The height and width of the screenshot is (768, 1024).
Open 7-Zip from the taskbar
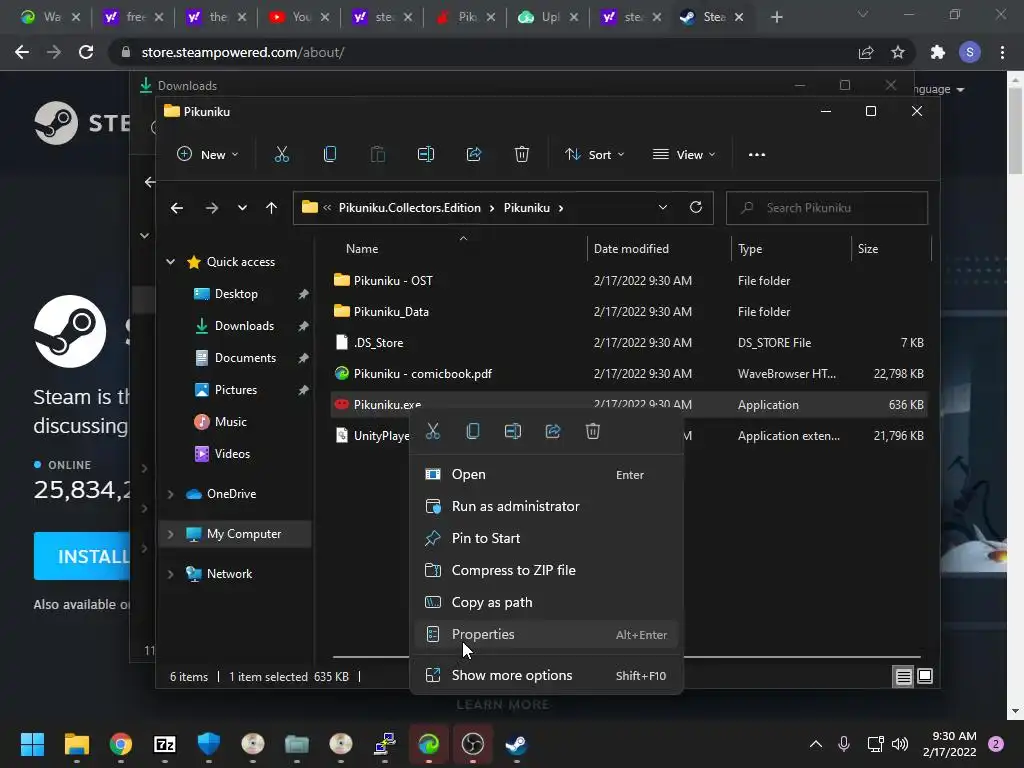(x=165, y=744)
